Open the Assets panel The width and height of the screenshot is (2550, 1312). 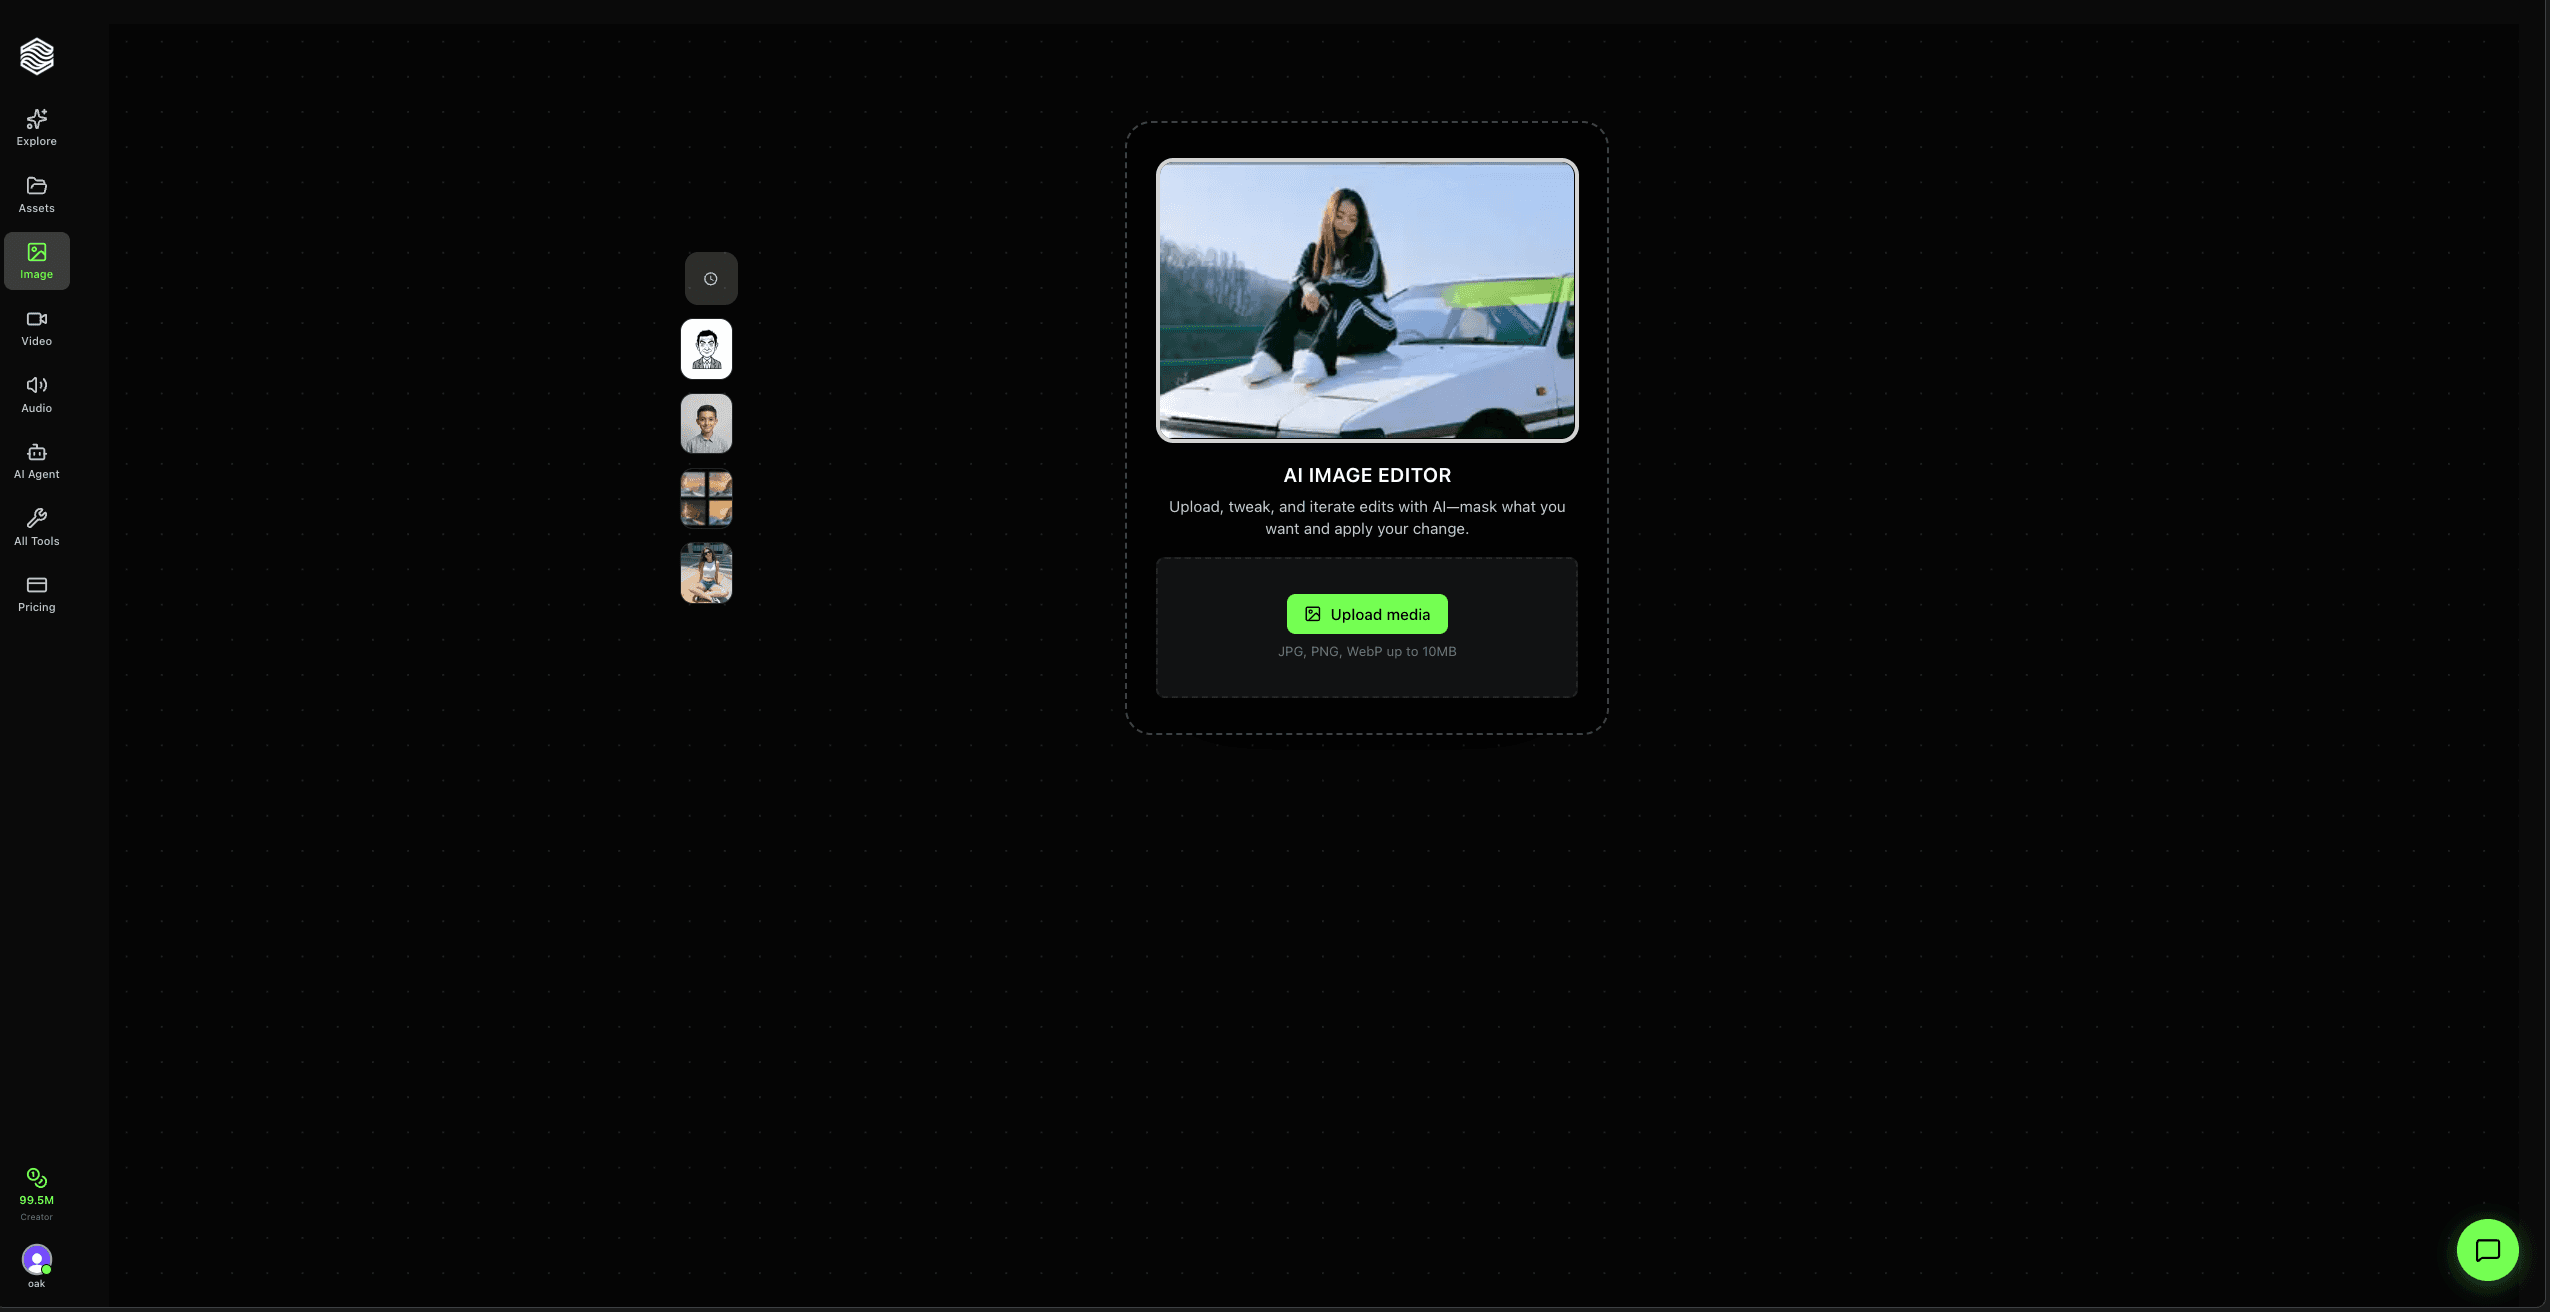coord(36,193)
